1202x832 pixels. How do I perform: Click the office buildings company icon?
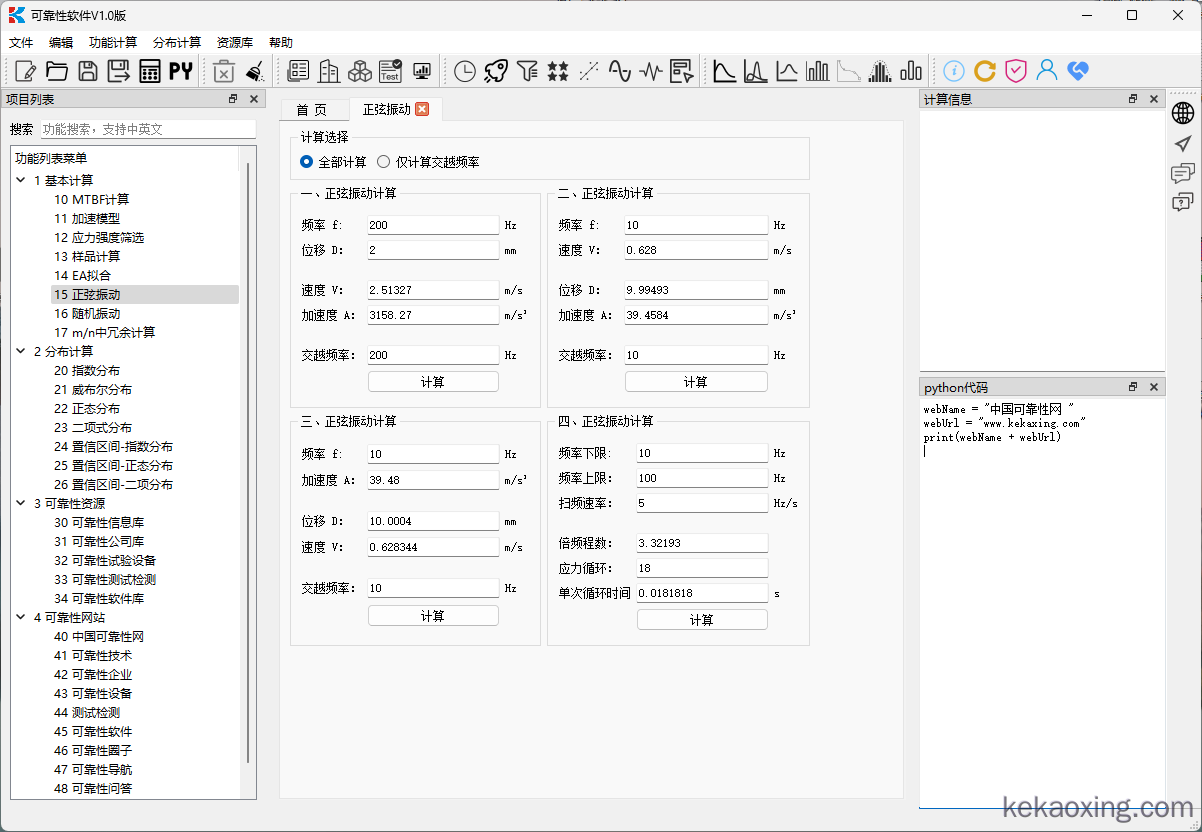(329, 71)
